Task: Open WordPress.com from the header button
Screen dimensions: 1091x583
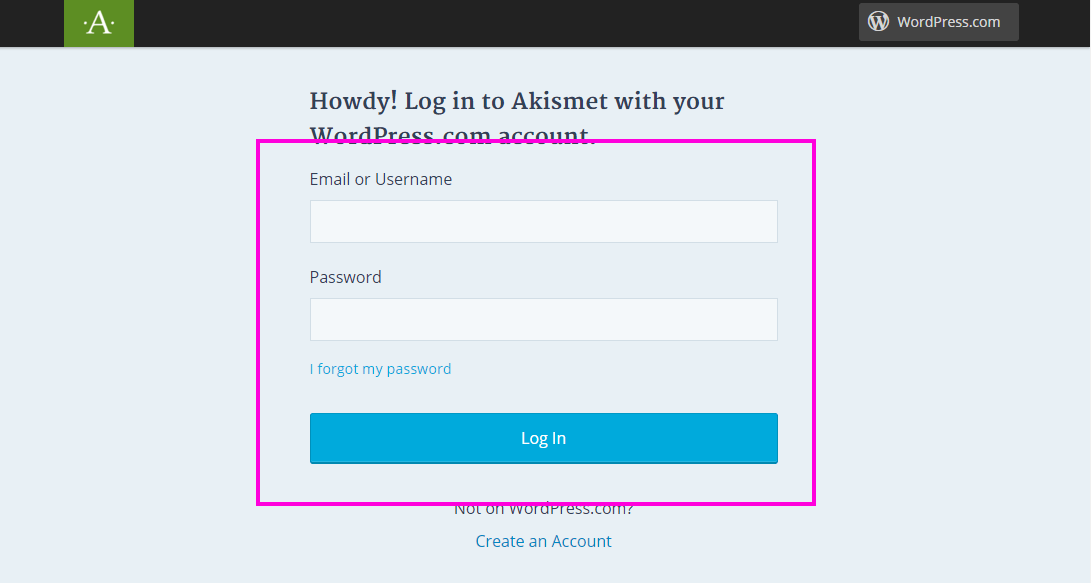Action: pyautogui.click(x=939, y=22)
